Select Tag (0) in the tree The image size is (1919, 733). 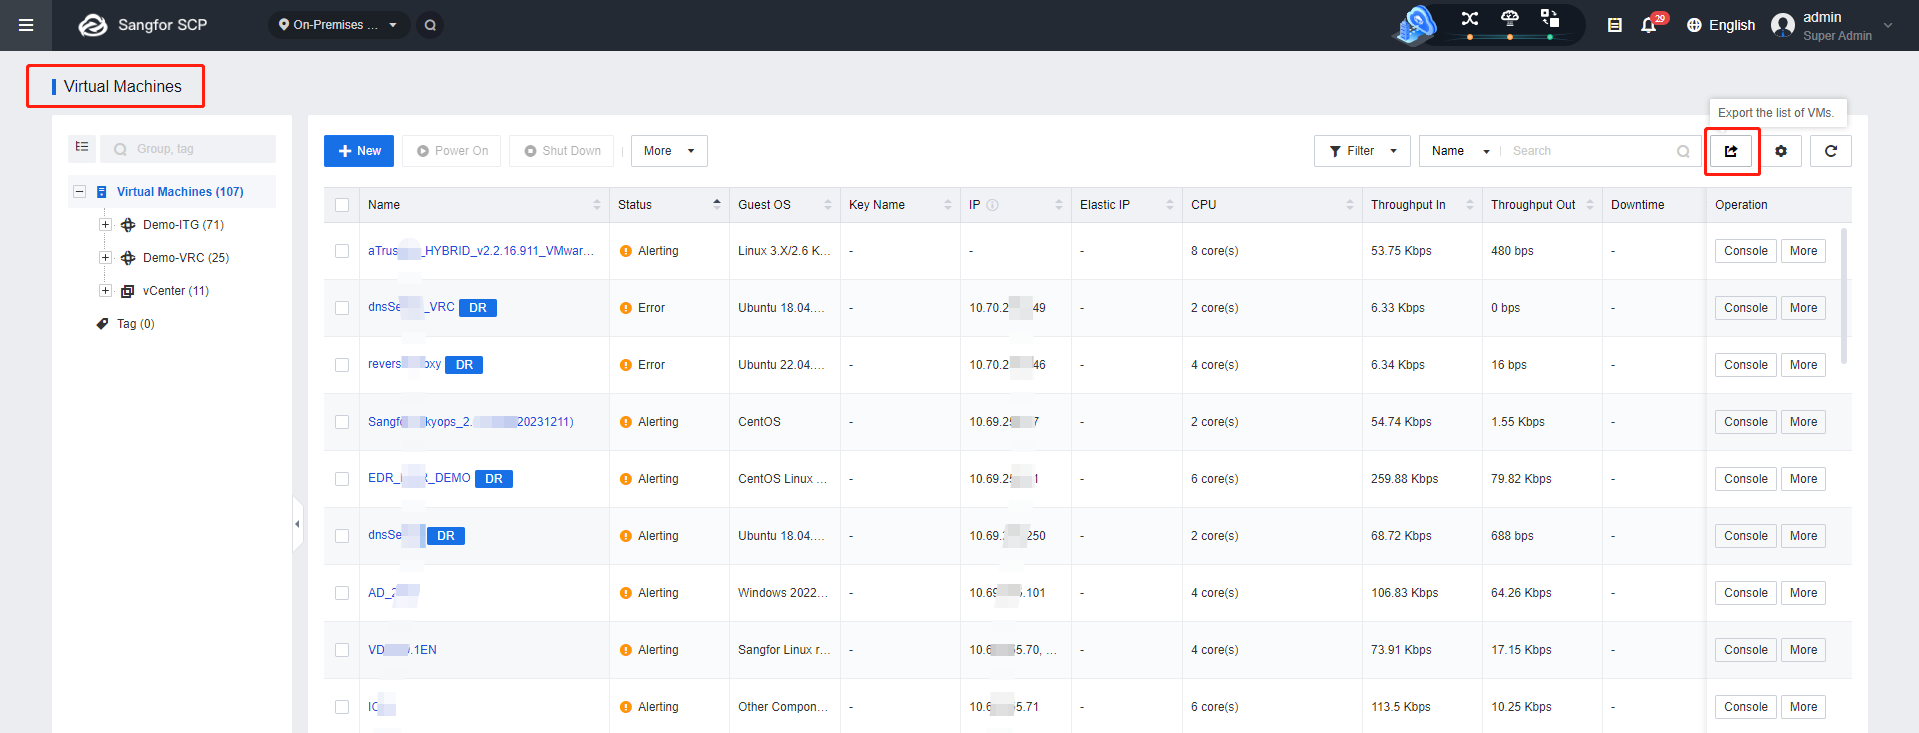[x=136, y=324]
